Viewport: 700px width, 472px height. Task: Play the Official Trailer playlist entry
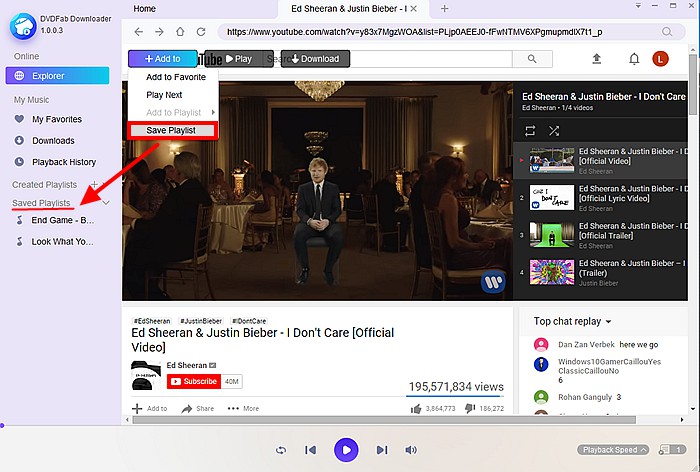pyautogui.click(x=600, y=235)
